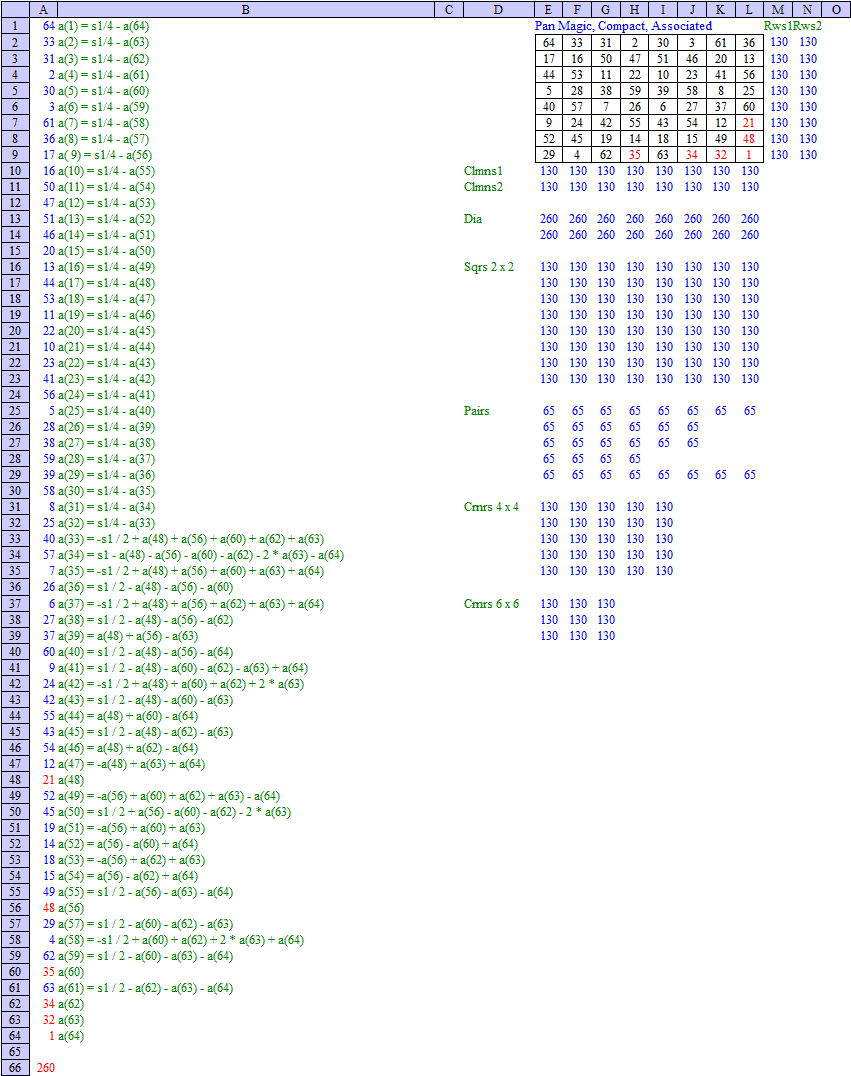
Task: Select column header A
Action: [43, 10]
